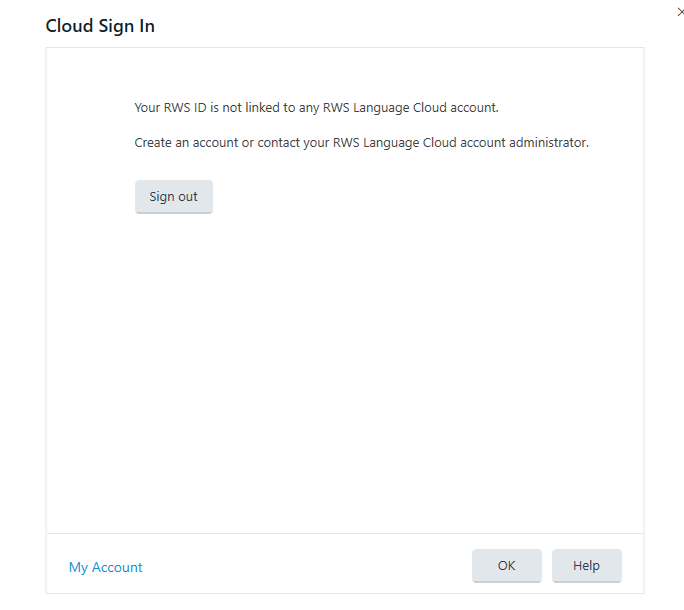684x610 pixels.
Task: Open Help for Cloud Sign In
Action: (x=586, y=565)
